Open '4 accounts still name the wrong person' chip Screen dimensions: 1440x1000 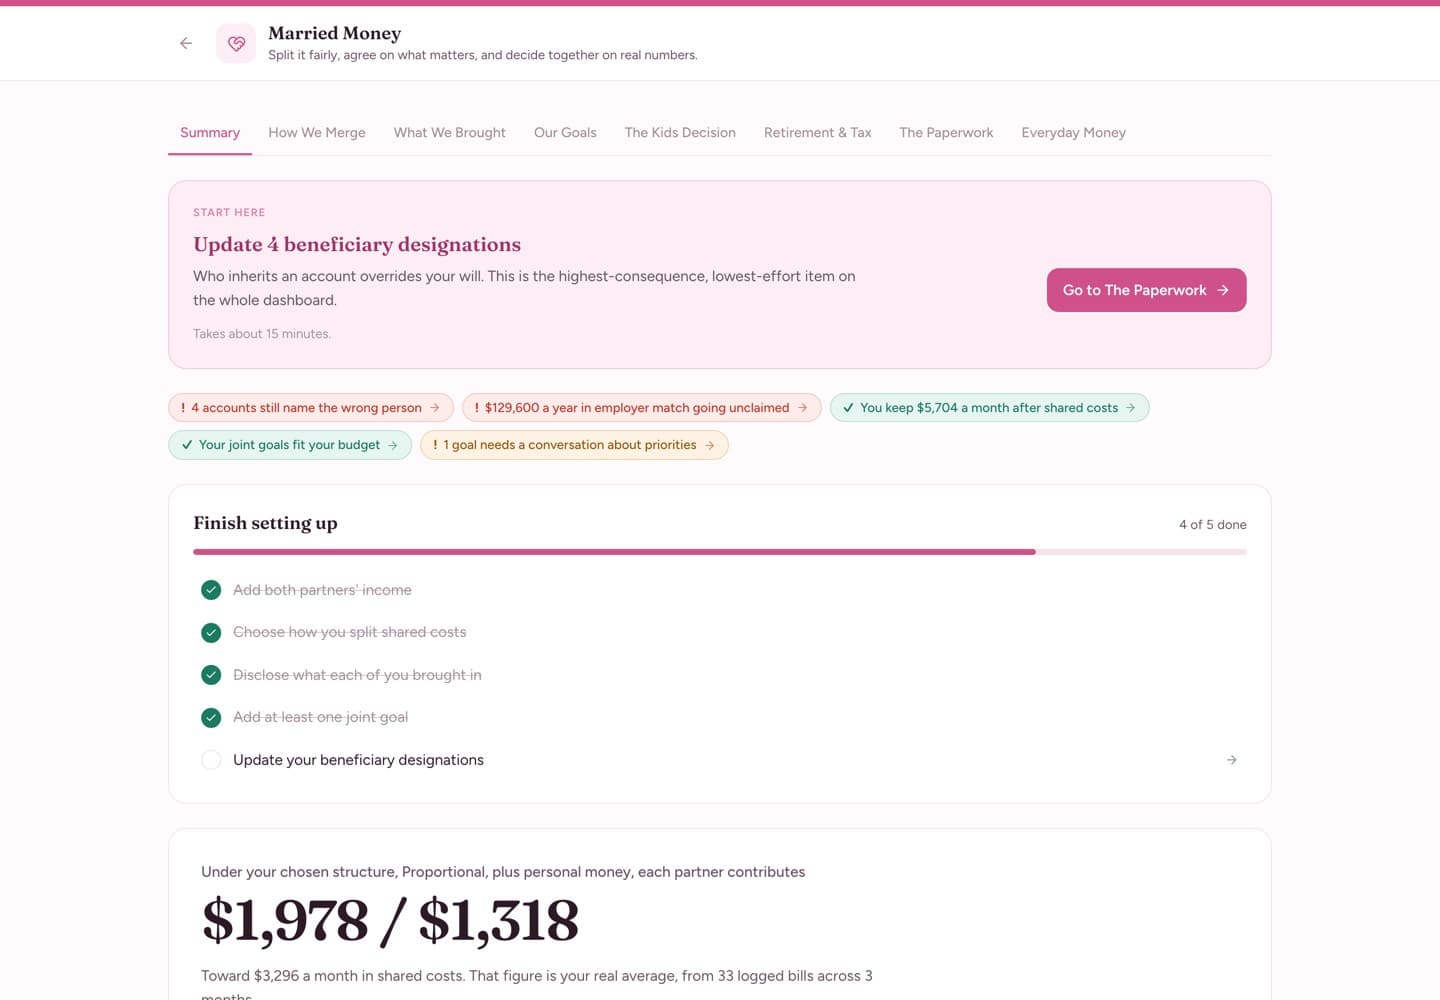coord(311,408)
